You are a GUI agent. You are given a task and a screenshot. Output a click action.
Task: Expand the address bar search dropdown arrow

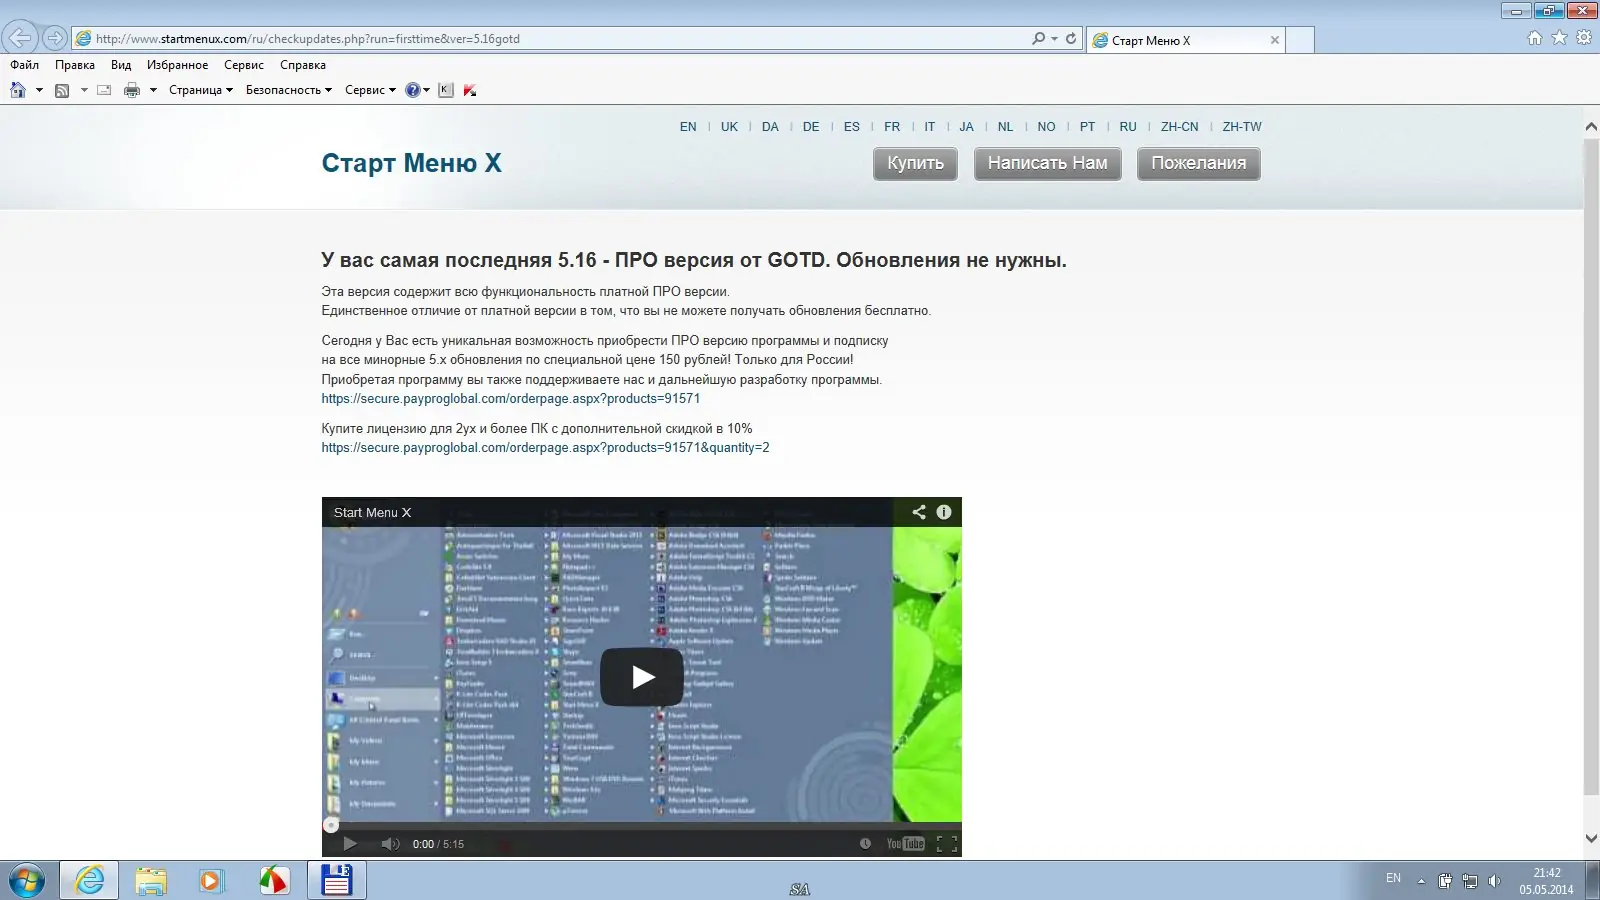(x=1054, y=38)
